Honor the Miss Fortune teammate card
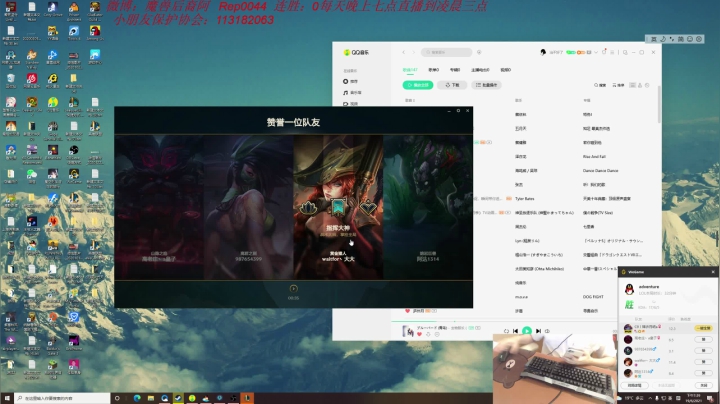Screen dimensions: 720x404 (x=338, y=207)
